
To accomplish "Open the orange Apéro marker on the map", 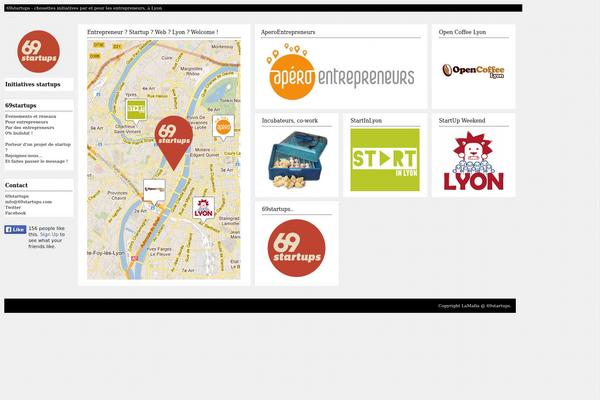I will pyautogui.click(x=223, y=128).
